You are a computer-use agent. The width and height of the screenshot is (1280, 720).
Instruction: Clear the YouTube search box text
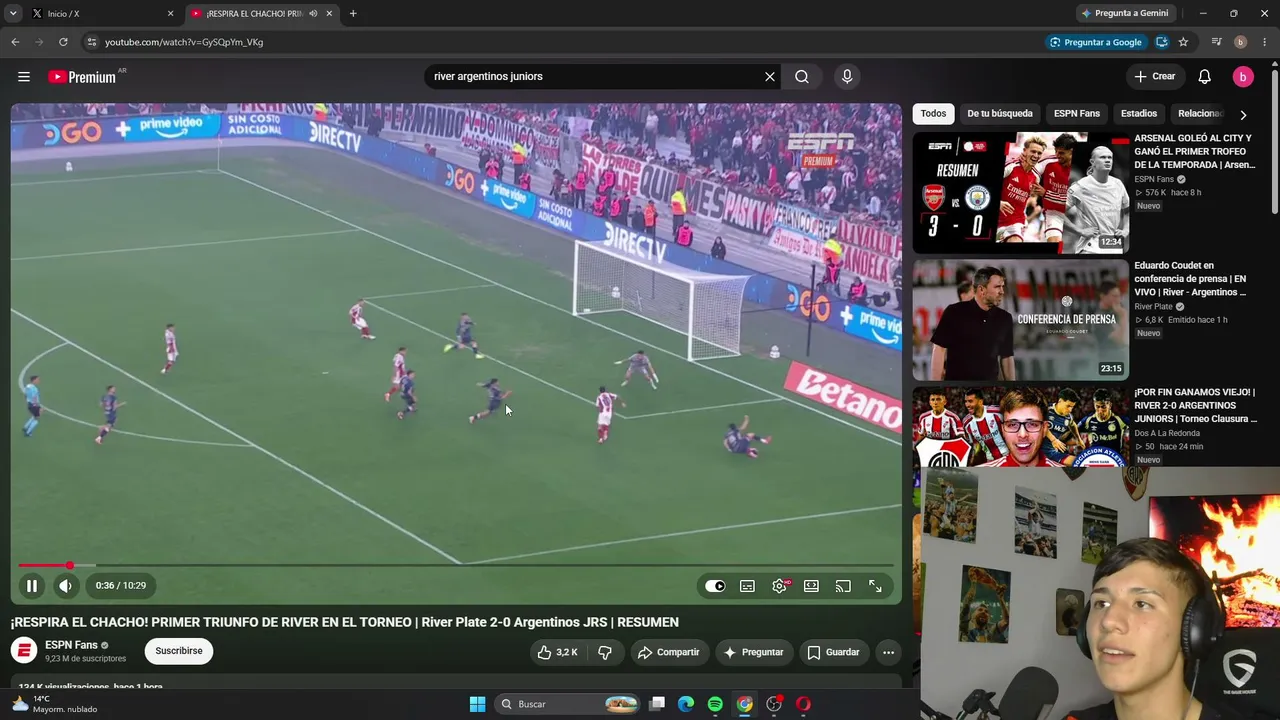(770, 77)
